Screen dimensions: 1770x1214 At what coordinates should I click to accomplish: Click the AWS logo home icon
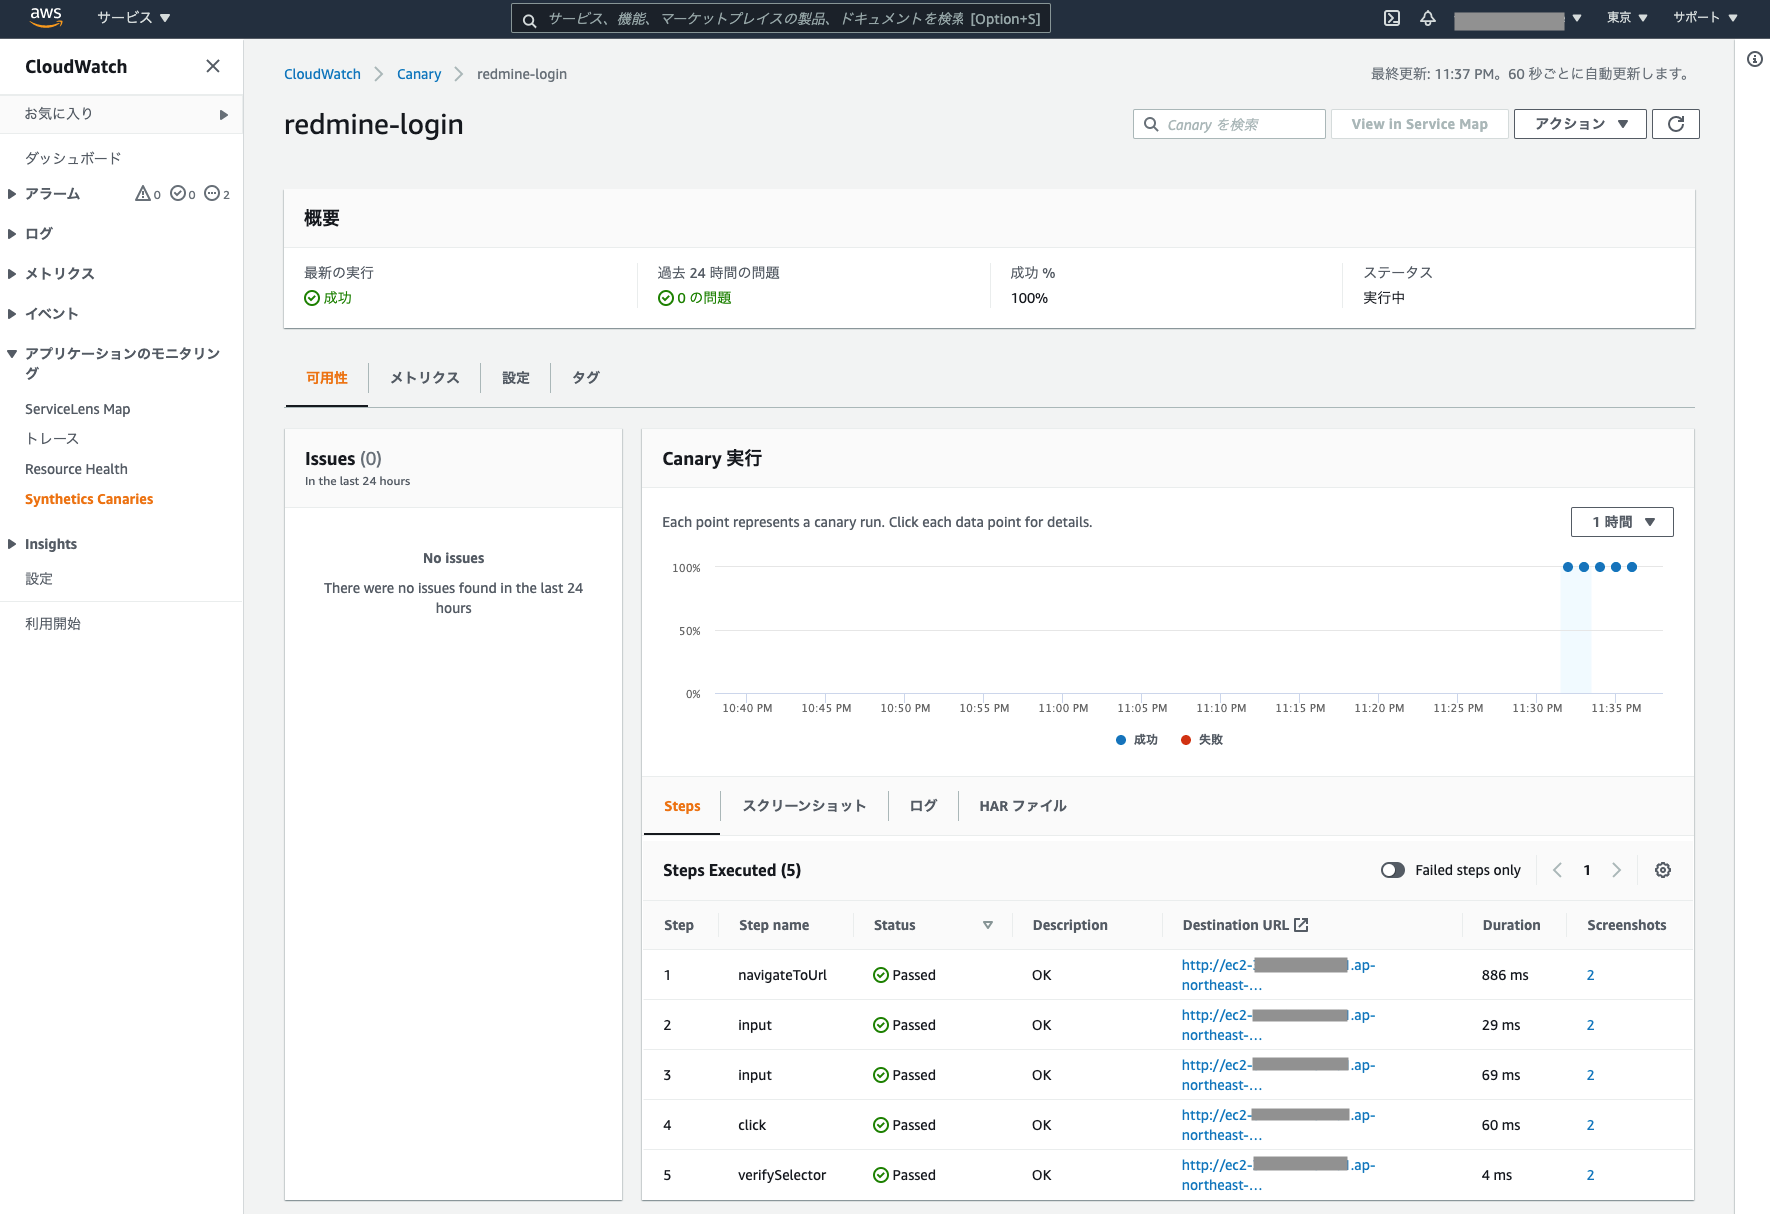click(46, 17)
